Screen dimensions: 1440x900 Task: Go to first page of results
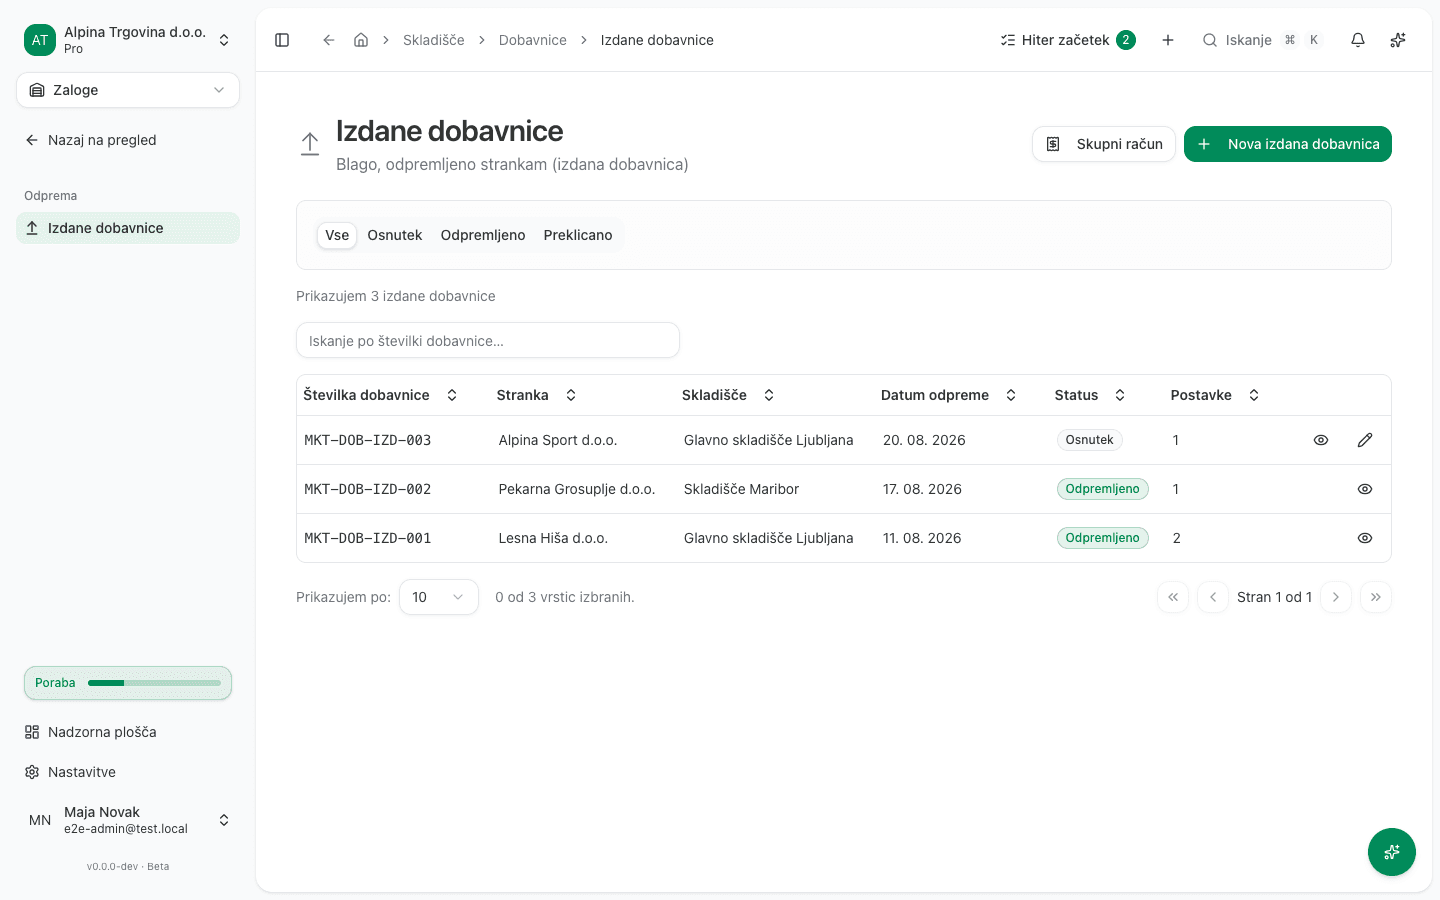click(1173, 597)
